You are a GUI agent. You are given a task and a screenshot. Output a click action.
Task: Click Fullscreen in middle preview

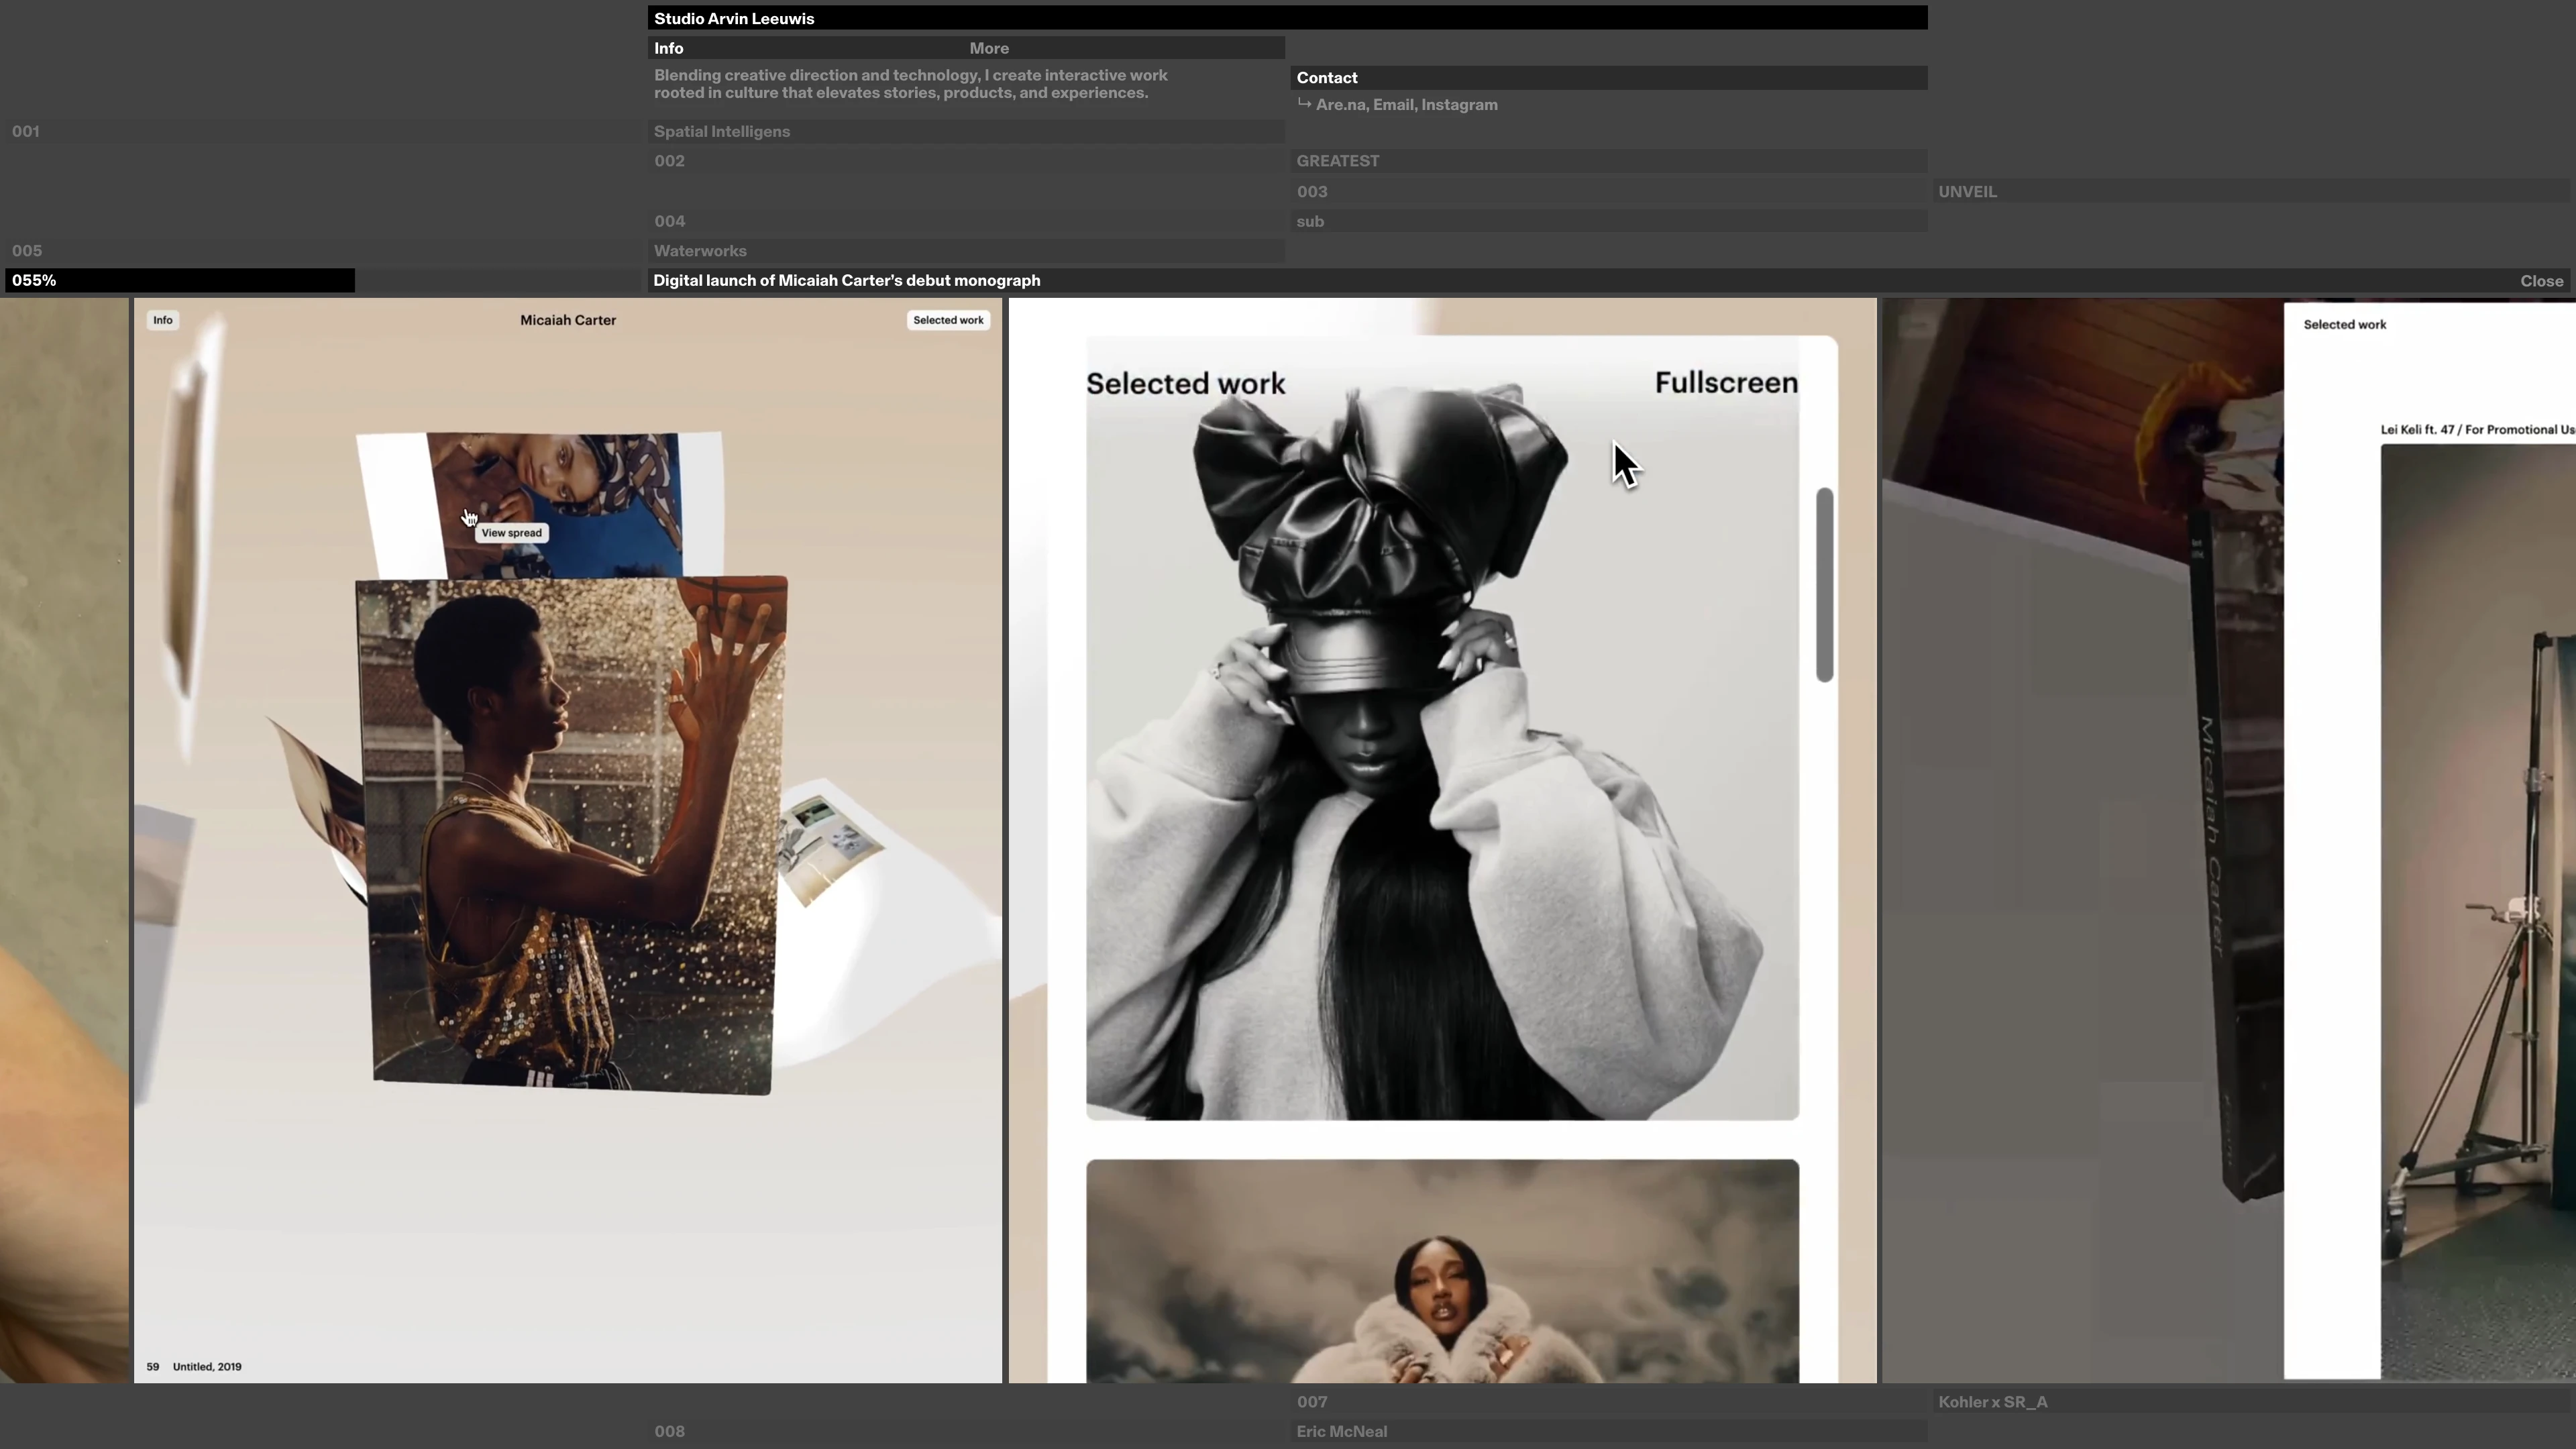point(1725,383)
